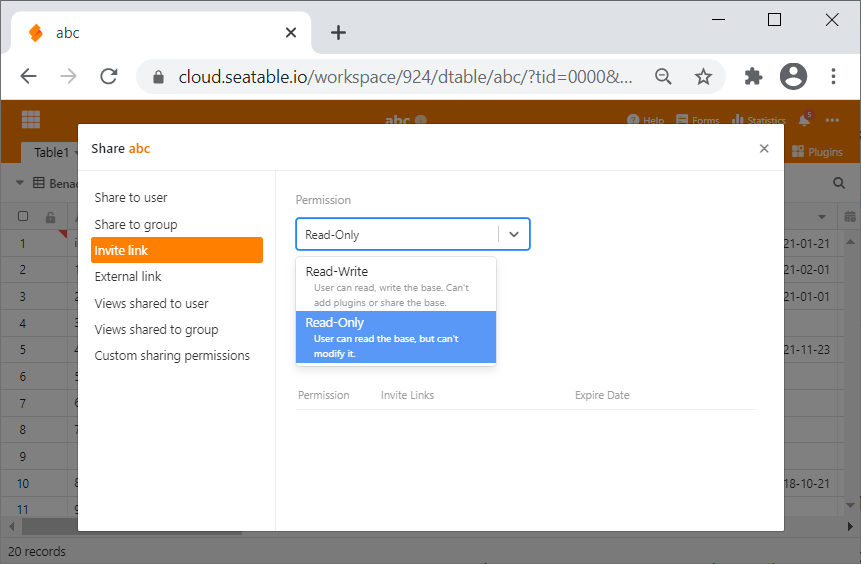
Task: Click the browser back arrow
Action: [29, 76]
